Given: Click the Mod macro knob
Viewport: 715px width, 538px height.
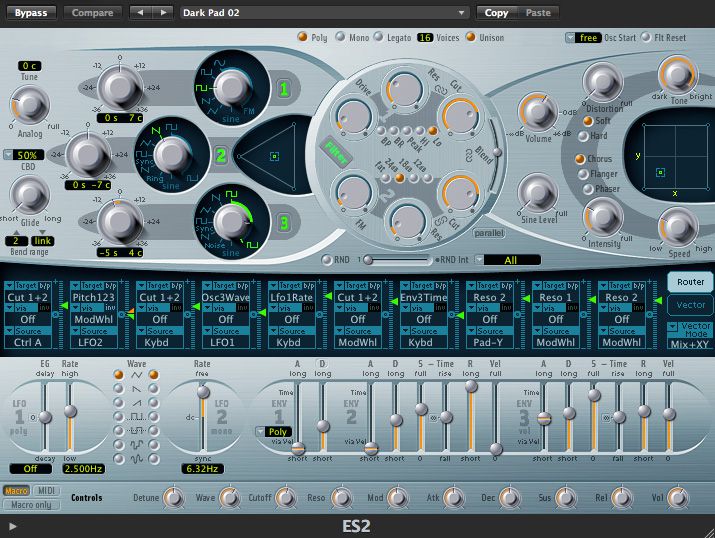Looking at the screenshot, I should click(x=398, y=497).
